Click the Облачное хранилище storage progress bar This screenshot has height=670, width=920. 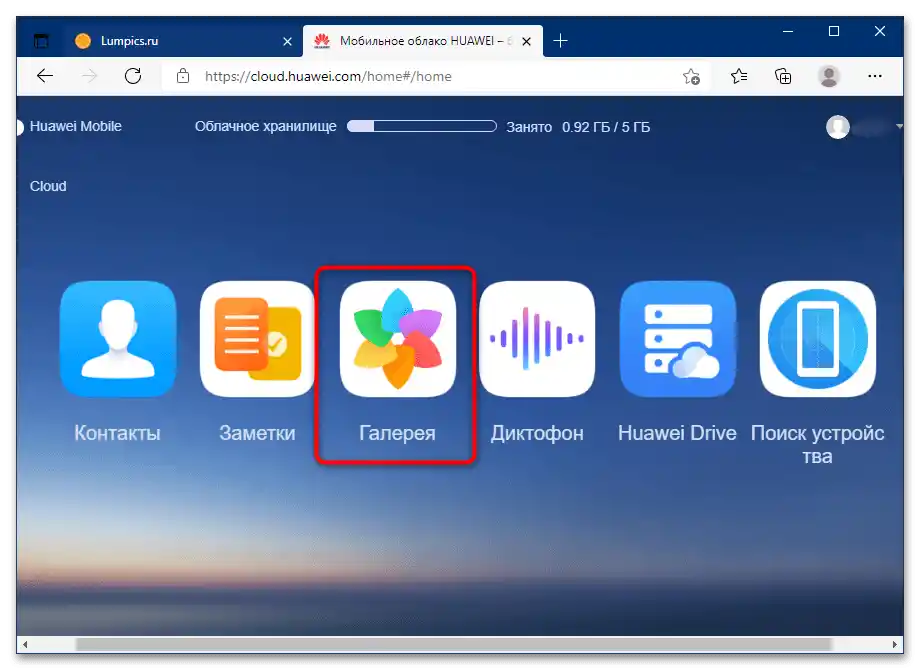421,126
